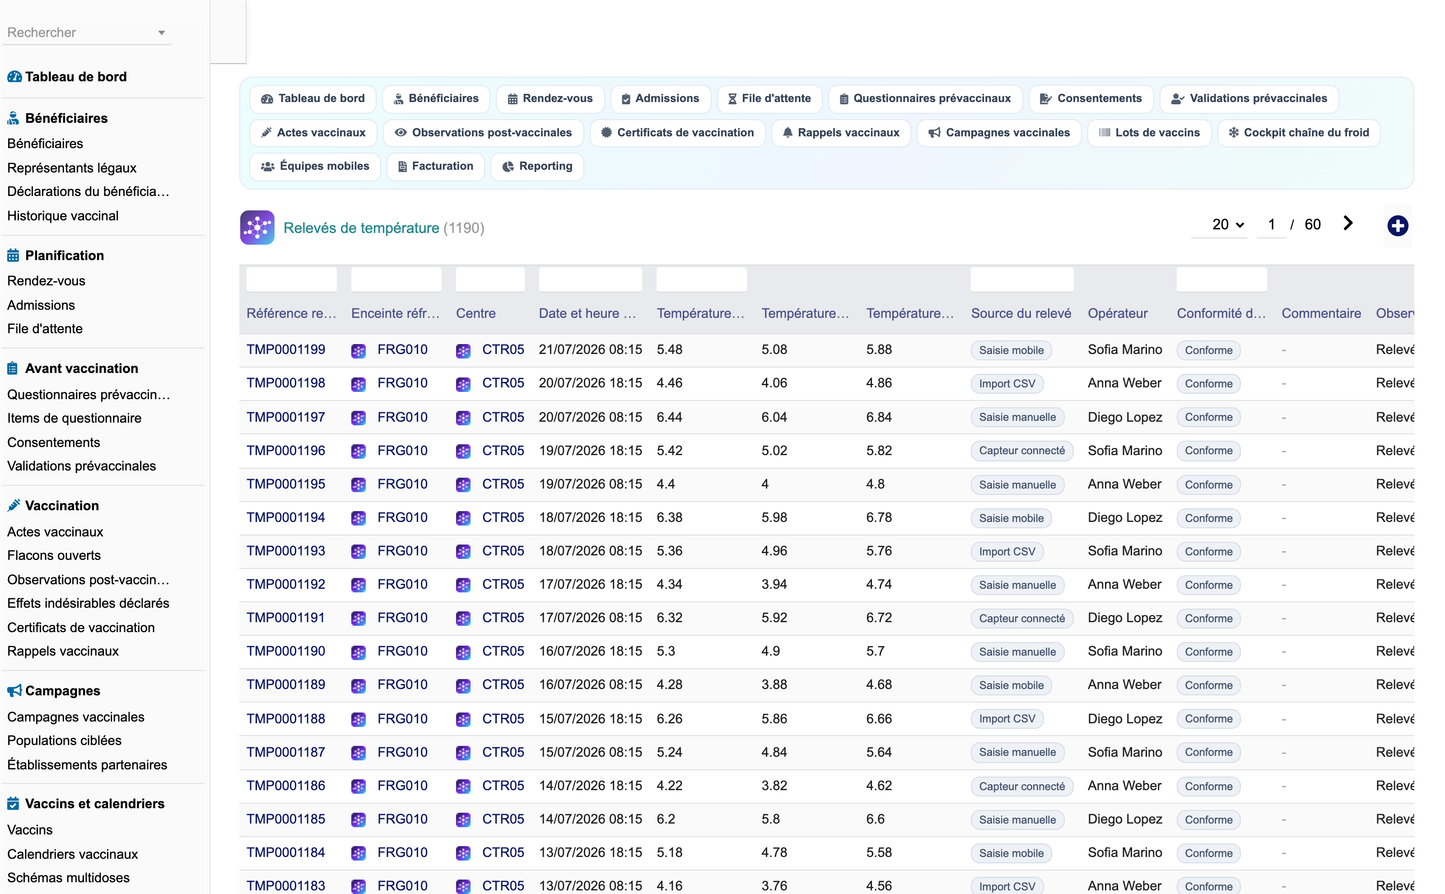Click the Référence filter input field
Viewport: 1445px width, 894px height.
pos(292,280)
